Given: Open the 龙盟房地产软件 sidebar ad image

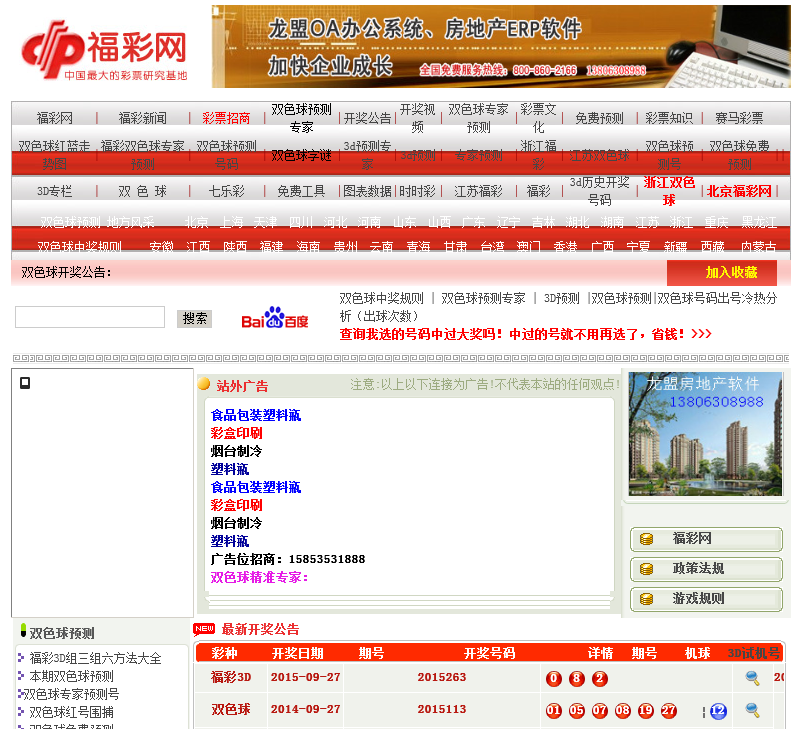Looking at the screenshot, I should [705, 433].
